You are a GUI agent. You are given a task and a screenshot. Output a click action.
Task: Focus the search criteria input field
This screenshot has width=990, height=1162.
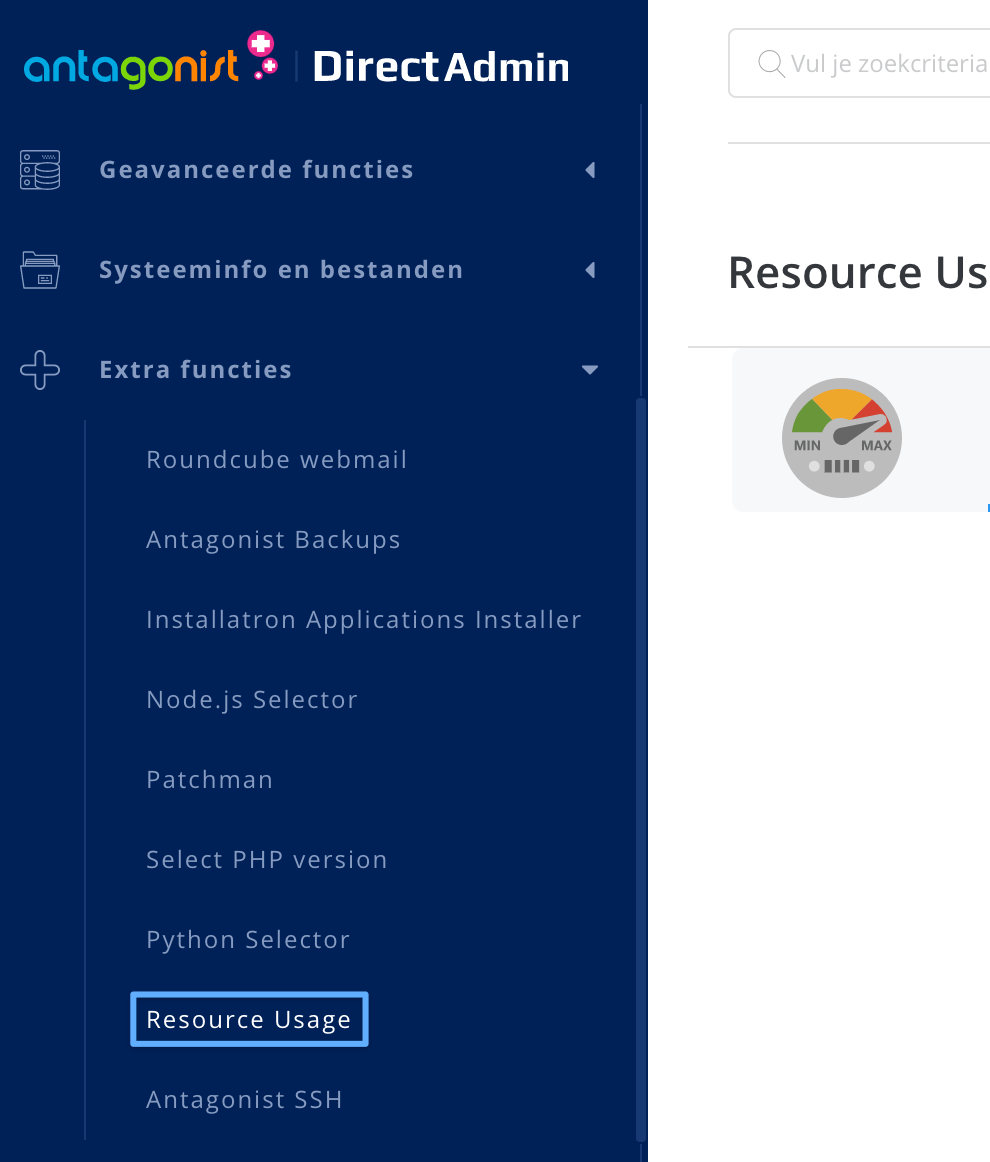860,64
